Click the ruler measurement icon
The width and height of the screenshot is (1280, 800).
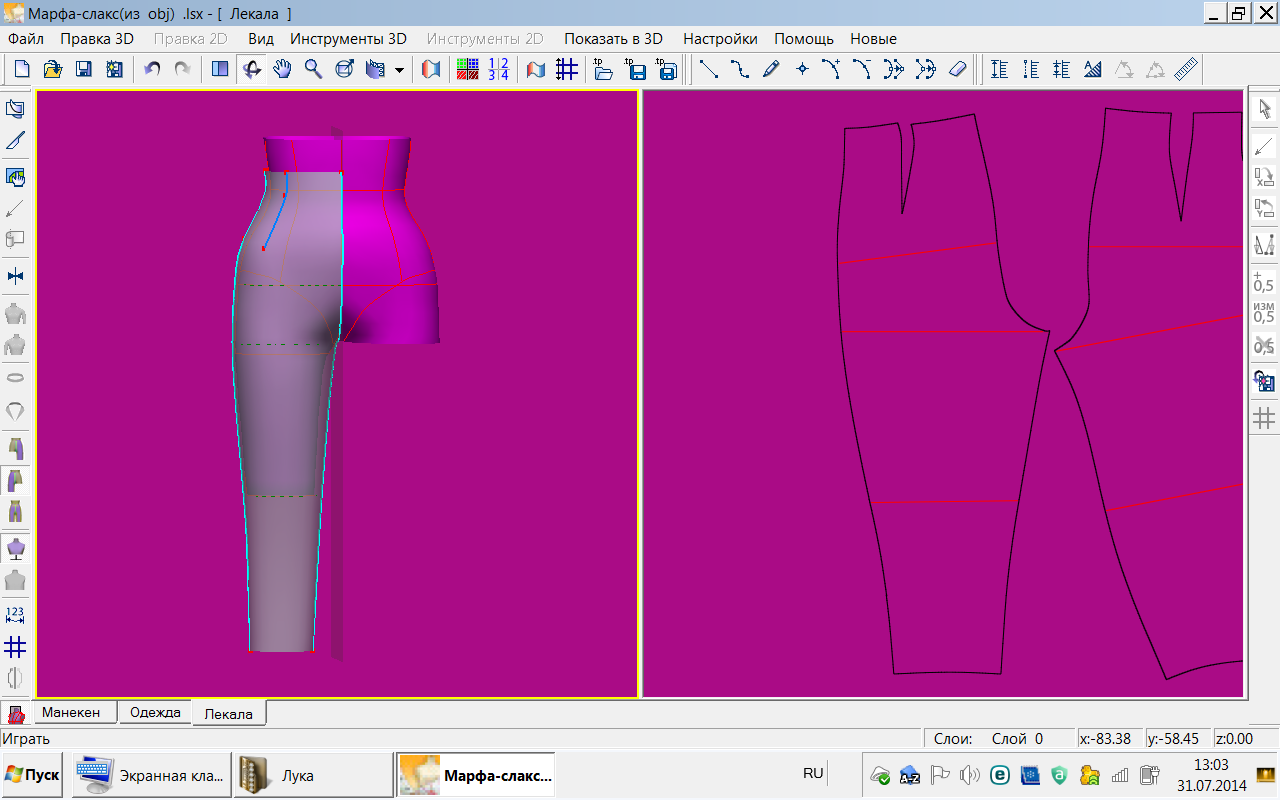tap(1186, 69)
